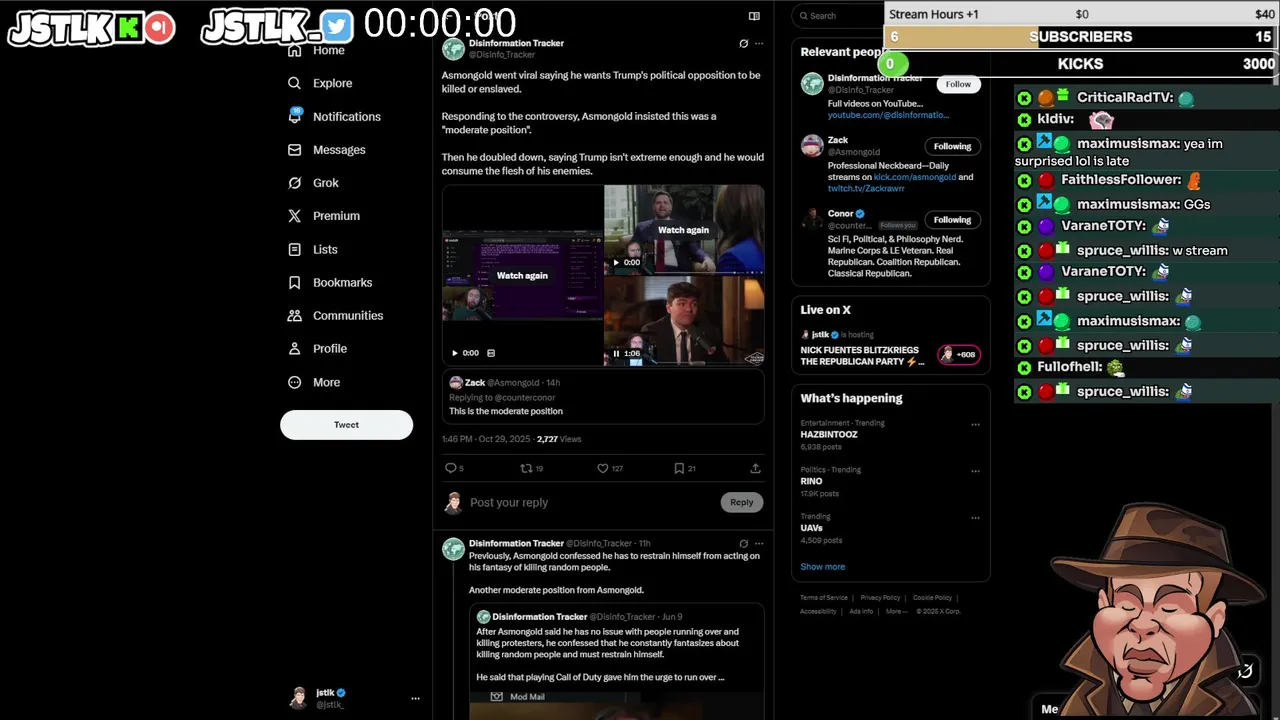1280x720 pixels.
Task: Click the Grok icon on main post header
Action: 743,44
